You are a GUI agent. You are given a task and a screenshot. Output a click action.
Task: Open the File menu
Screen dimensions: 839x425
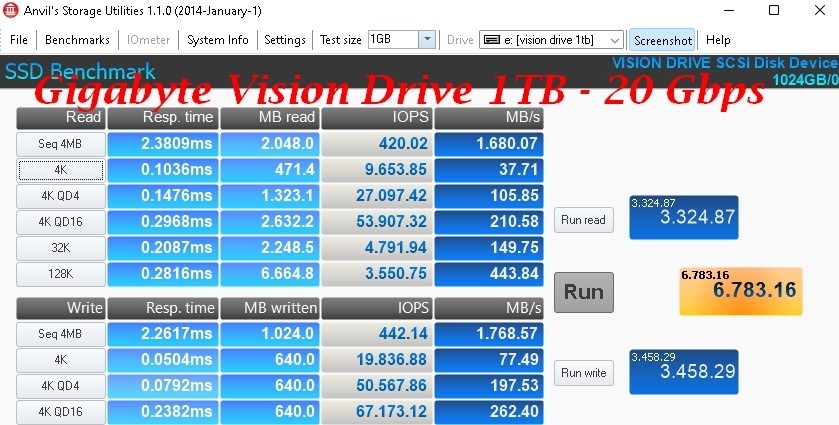(19, 40)
